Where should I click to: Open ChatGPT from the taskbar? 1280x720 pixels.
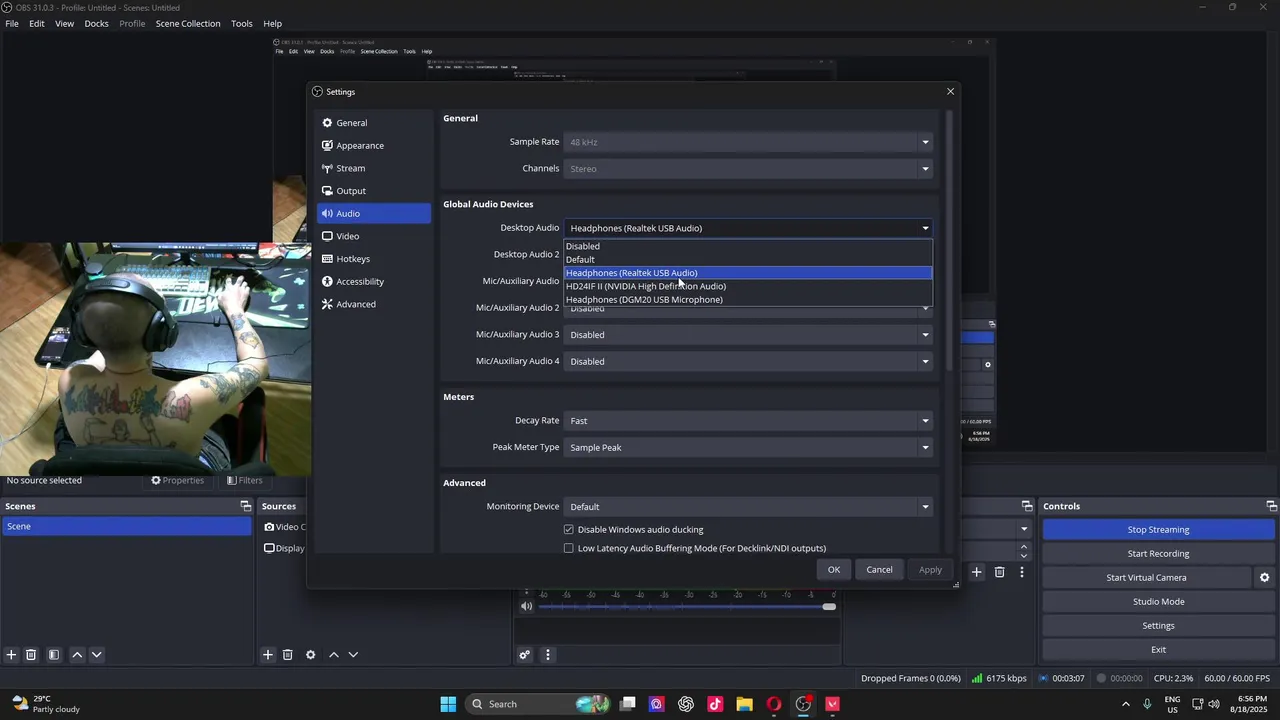click(685, 704)
